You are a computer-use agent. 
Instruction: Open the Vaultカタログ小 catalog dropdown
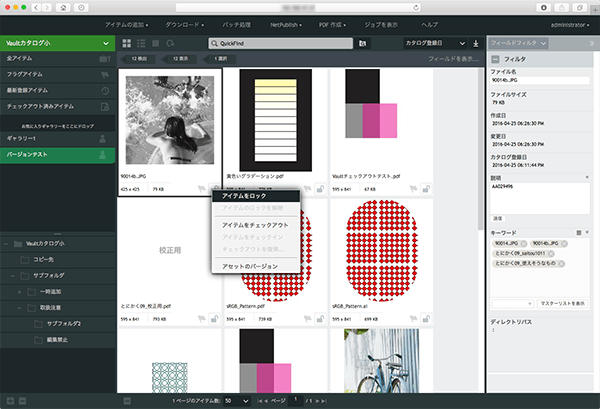pos(106,43)
